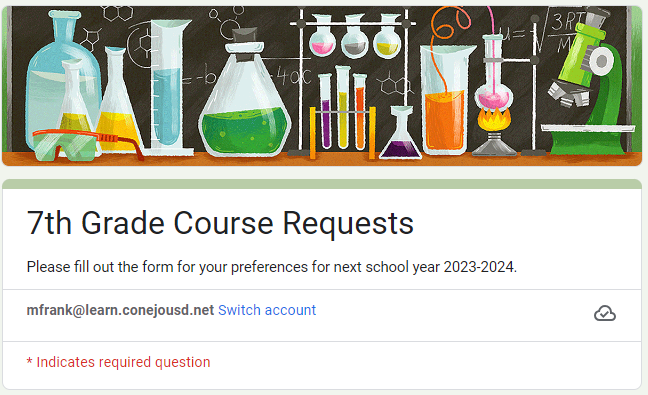Image resolution: width=648 pixels, height=395 pixels.
Task: Click the burner flame under pink flask
Action: coord(494,118)
